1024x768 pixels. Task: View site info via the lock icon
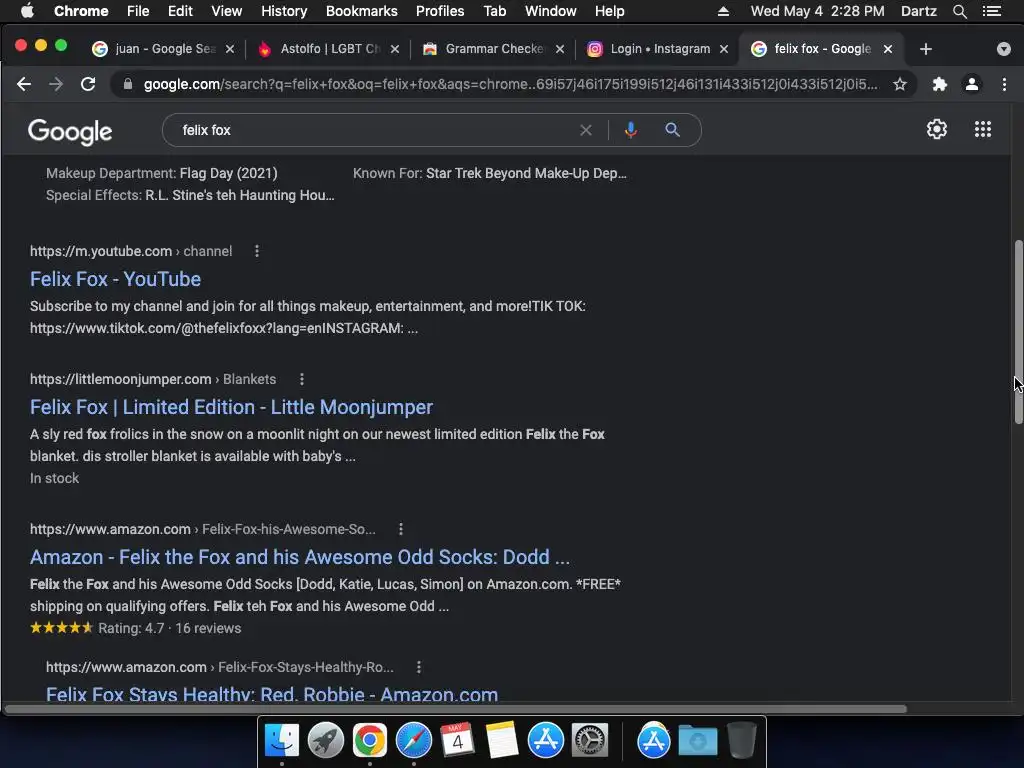tap(128, 84)
